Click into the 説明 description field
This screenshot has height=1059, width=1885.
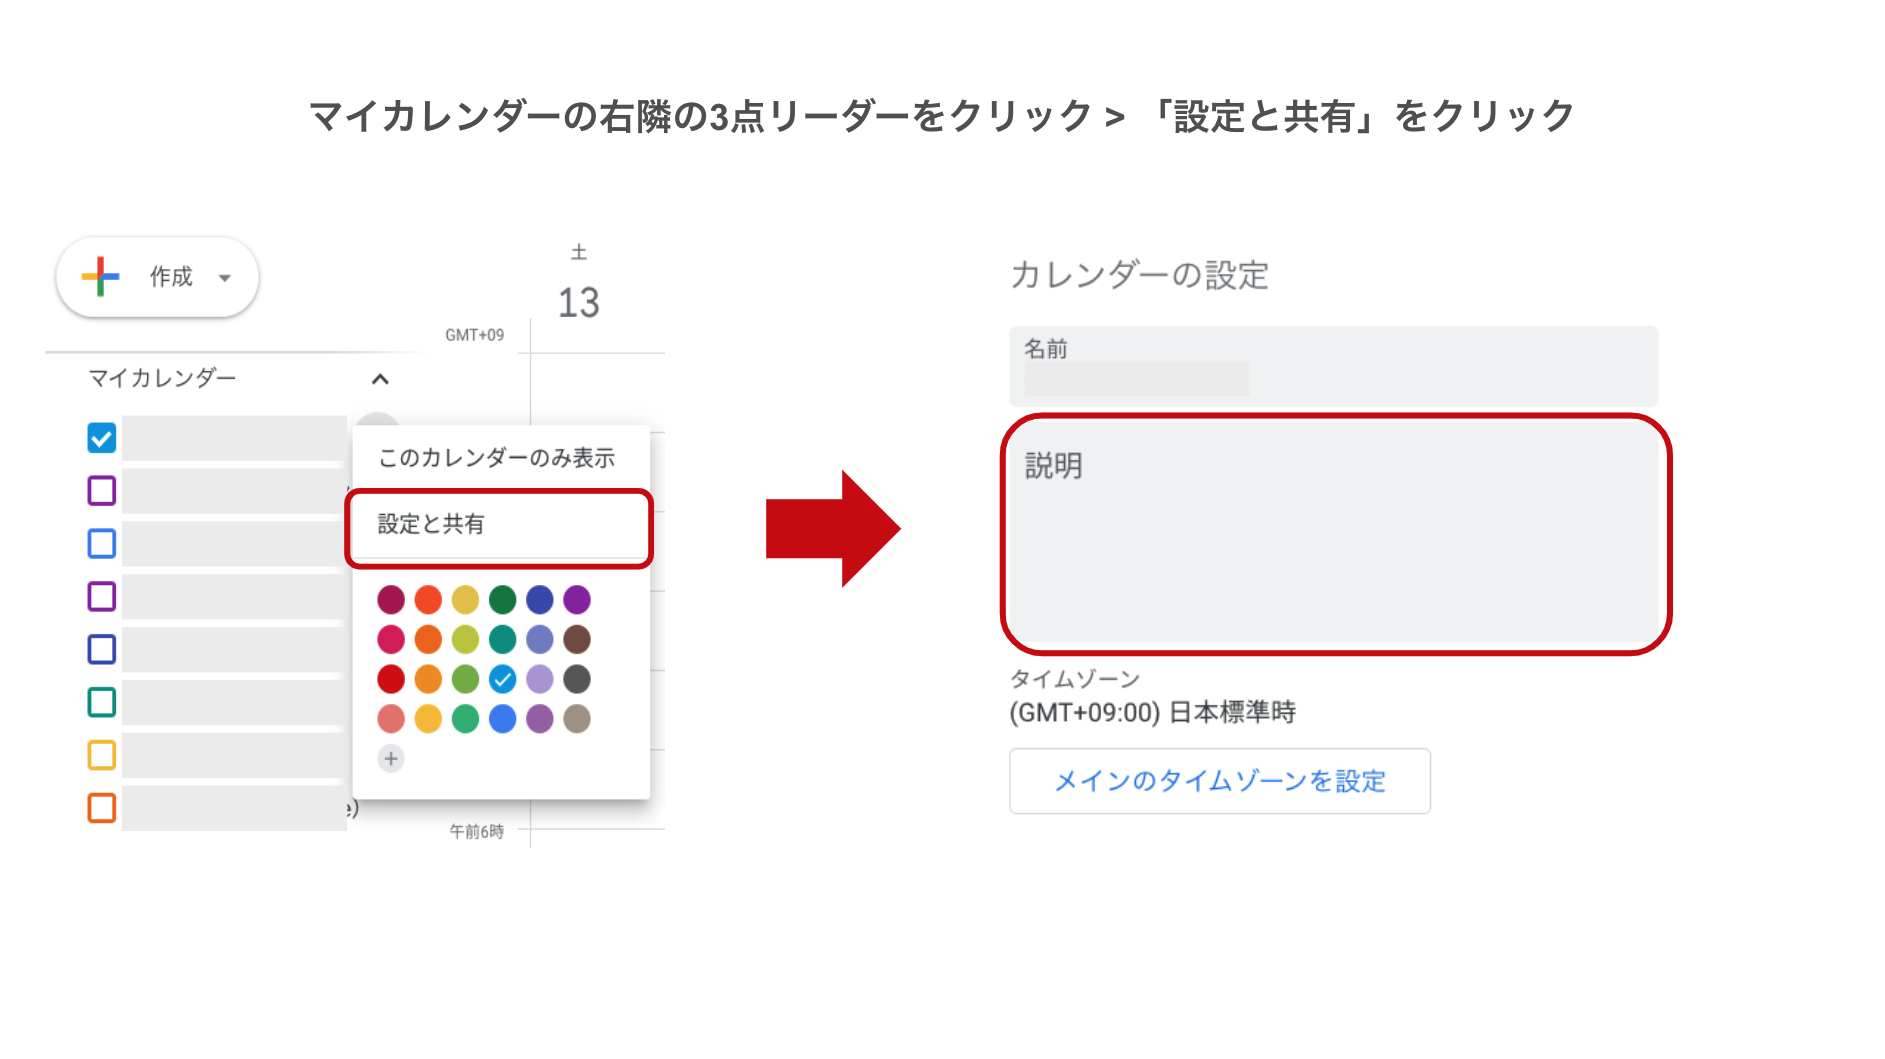pyautogui.click(x=1333, y=532)
